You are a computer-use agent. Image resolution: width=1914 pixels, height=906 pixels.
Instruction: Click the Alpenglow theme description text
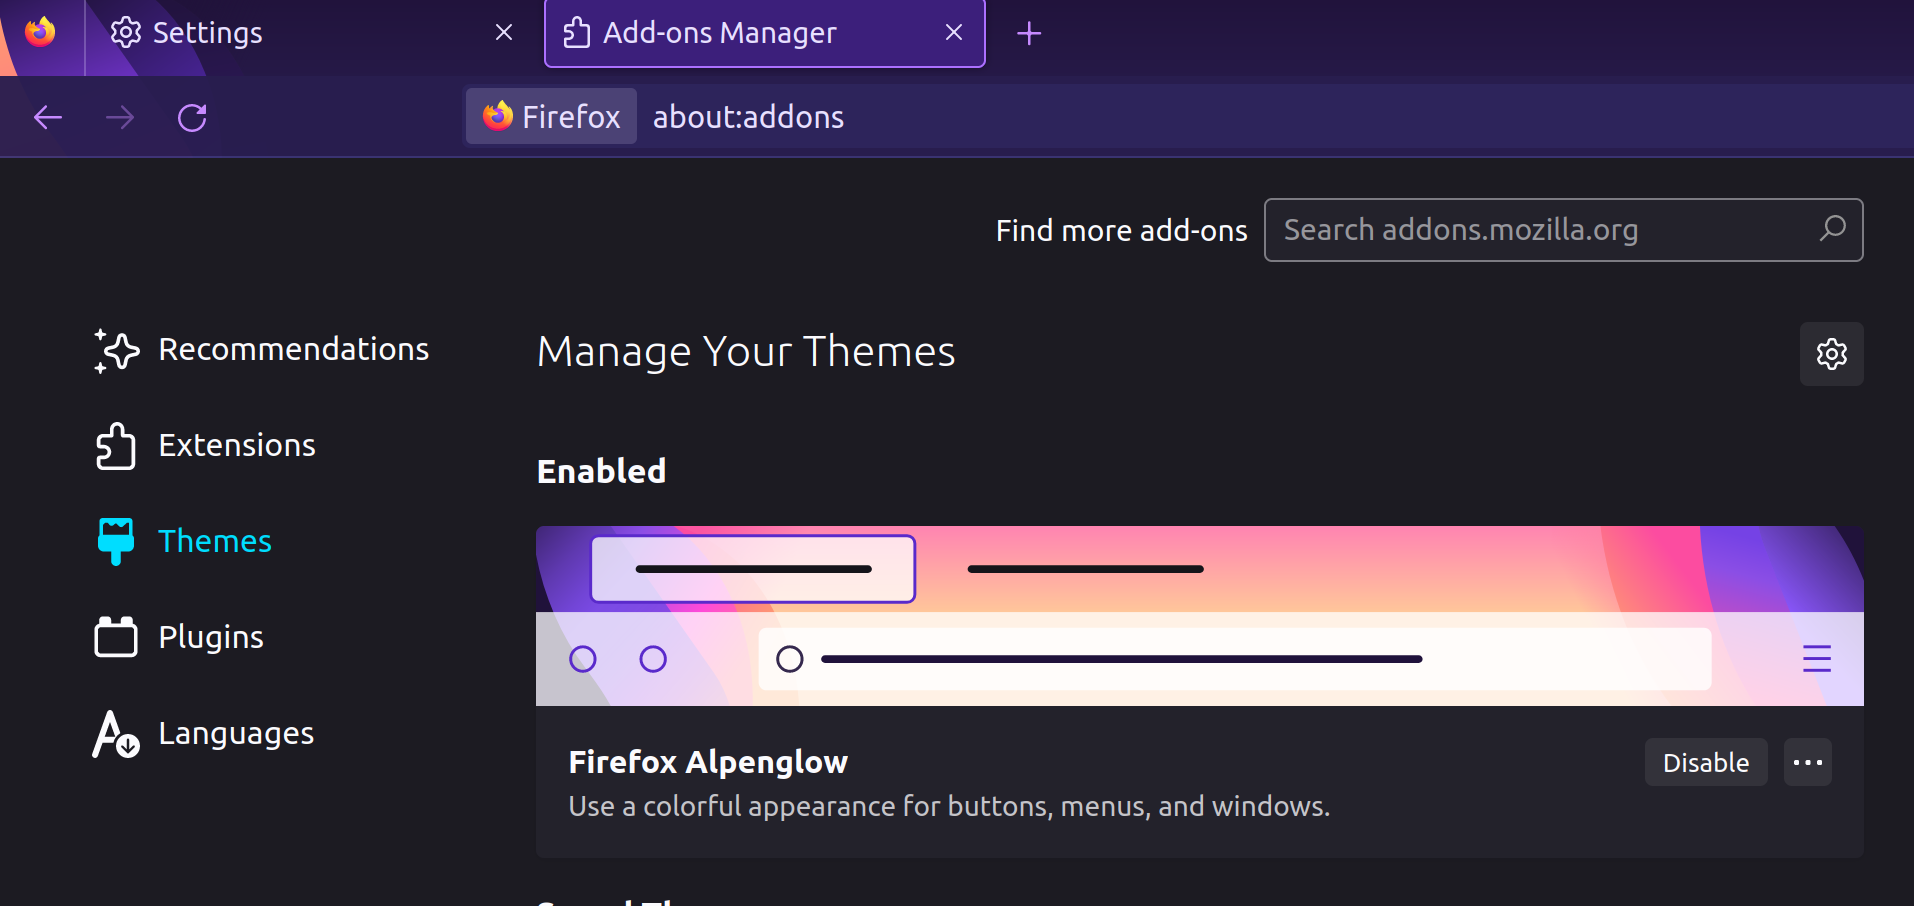pos(949,806)
